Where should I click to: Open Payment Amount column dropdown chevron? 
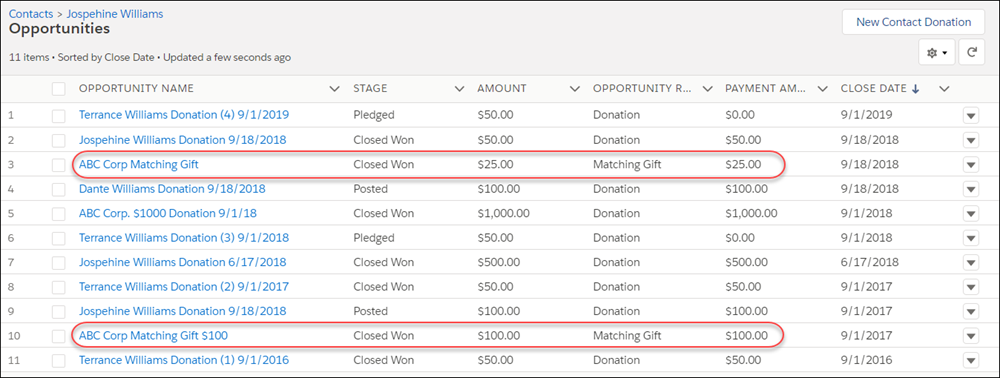[x=823, y=89]
